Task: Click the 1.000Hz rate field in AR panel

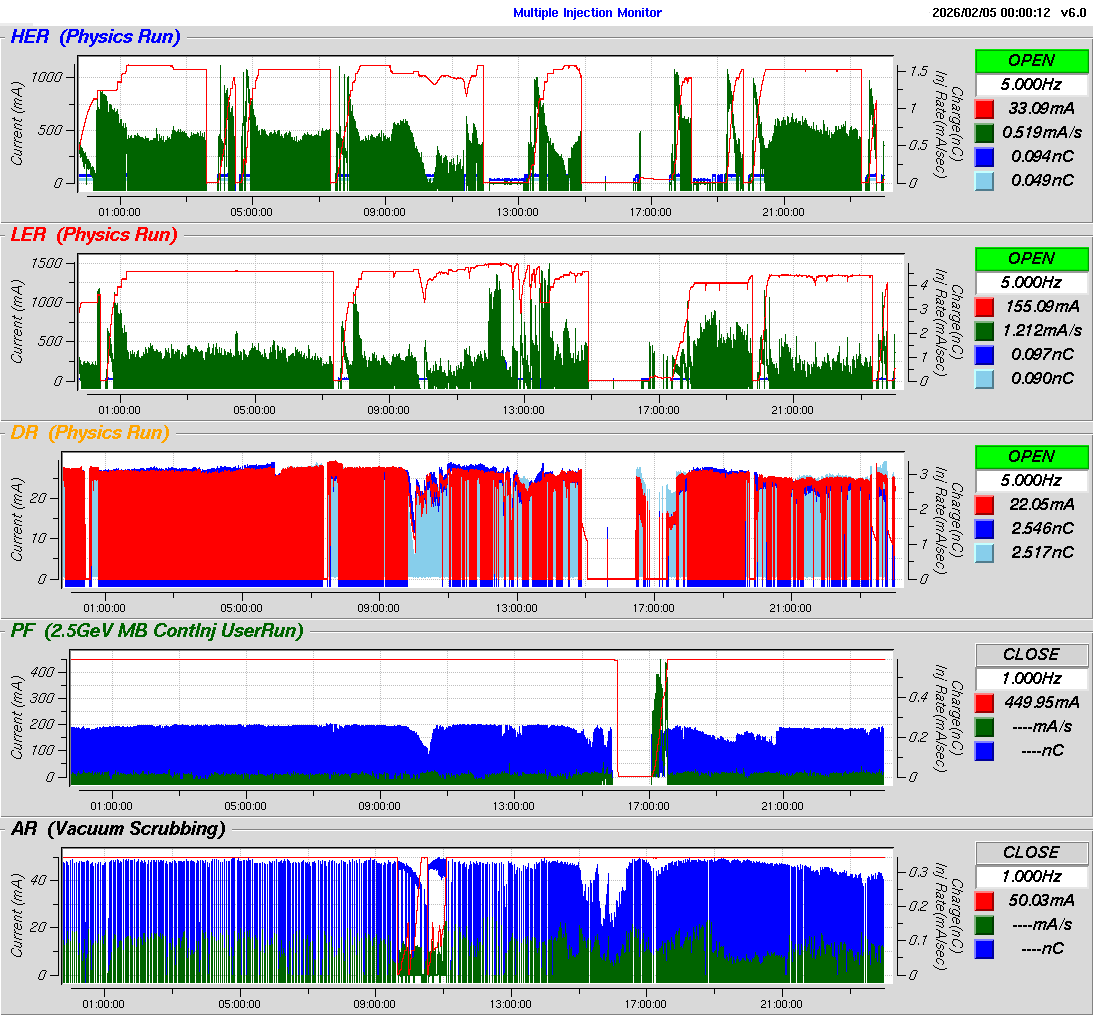Action: 1031,876
